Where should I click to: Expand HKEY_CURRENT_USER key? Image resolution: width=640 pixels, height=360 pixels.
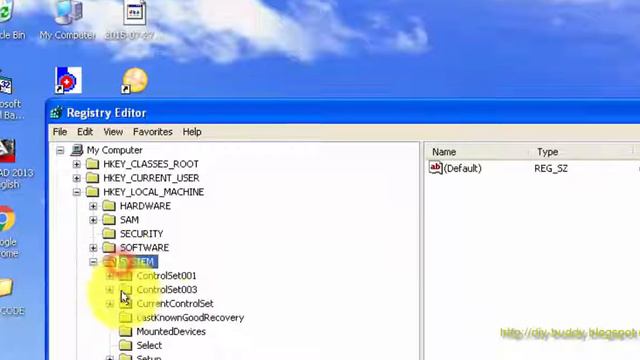point(77,178)
